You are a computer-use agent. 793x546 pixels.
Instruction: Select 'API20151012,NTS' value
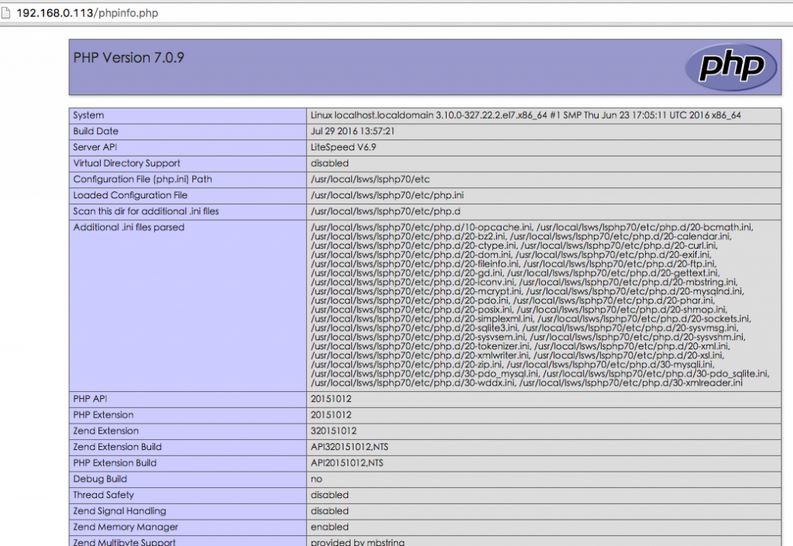tap(347, 463)
